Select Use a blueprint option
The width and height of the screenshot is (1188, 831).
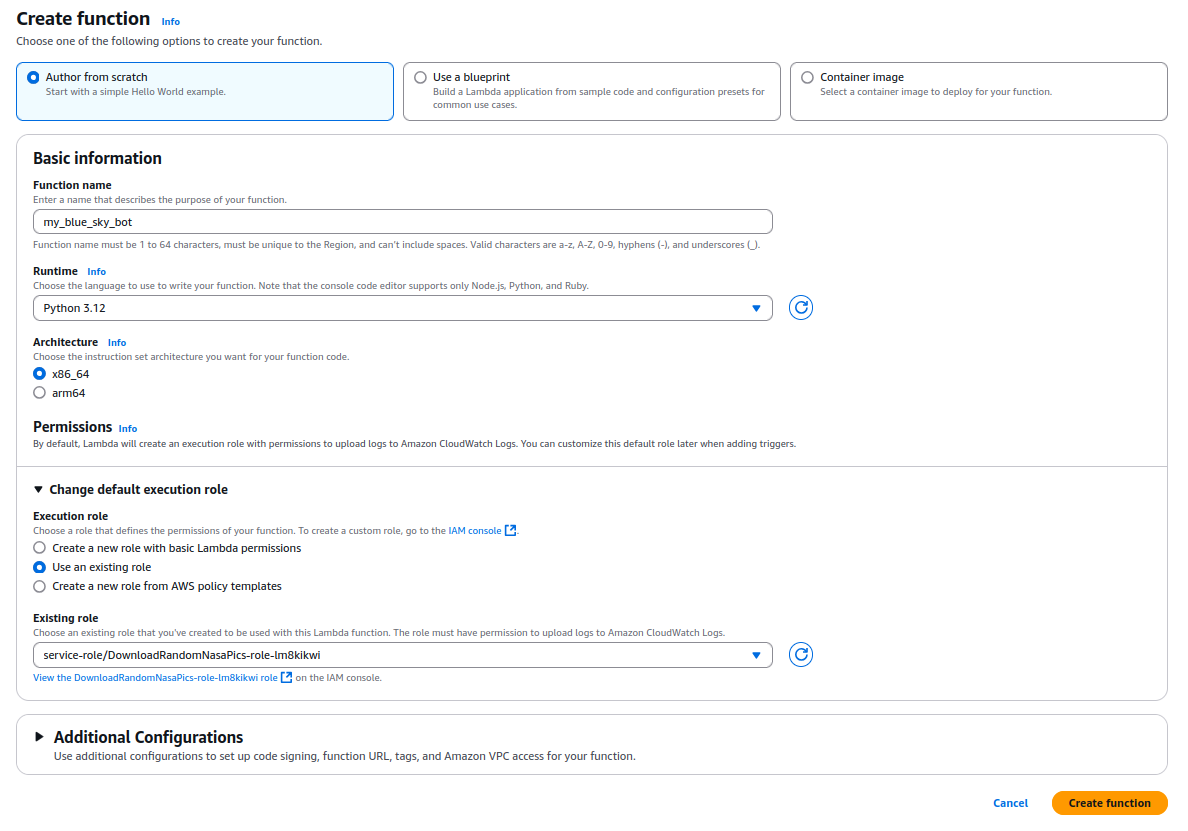click(x=420, y=77)
